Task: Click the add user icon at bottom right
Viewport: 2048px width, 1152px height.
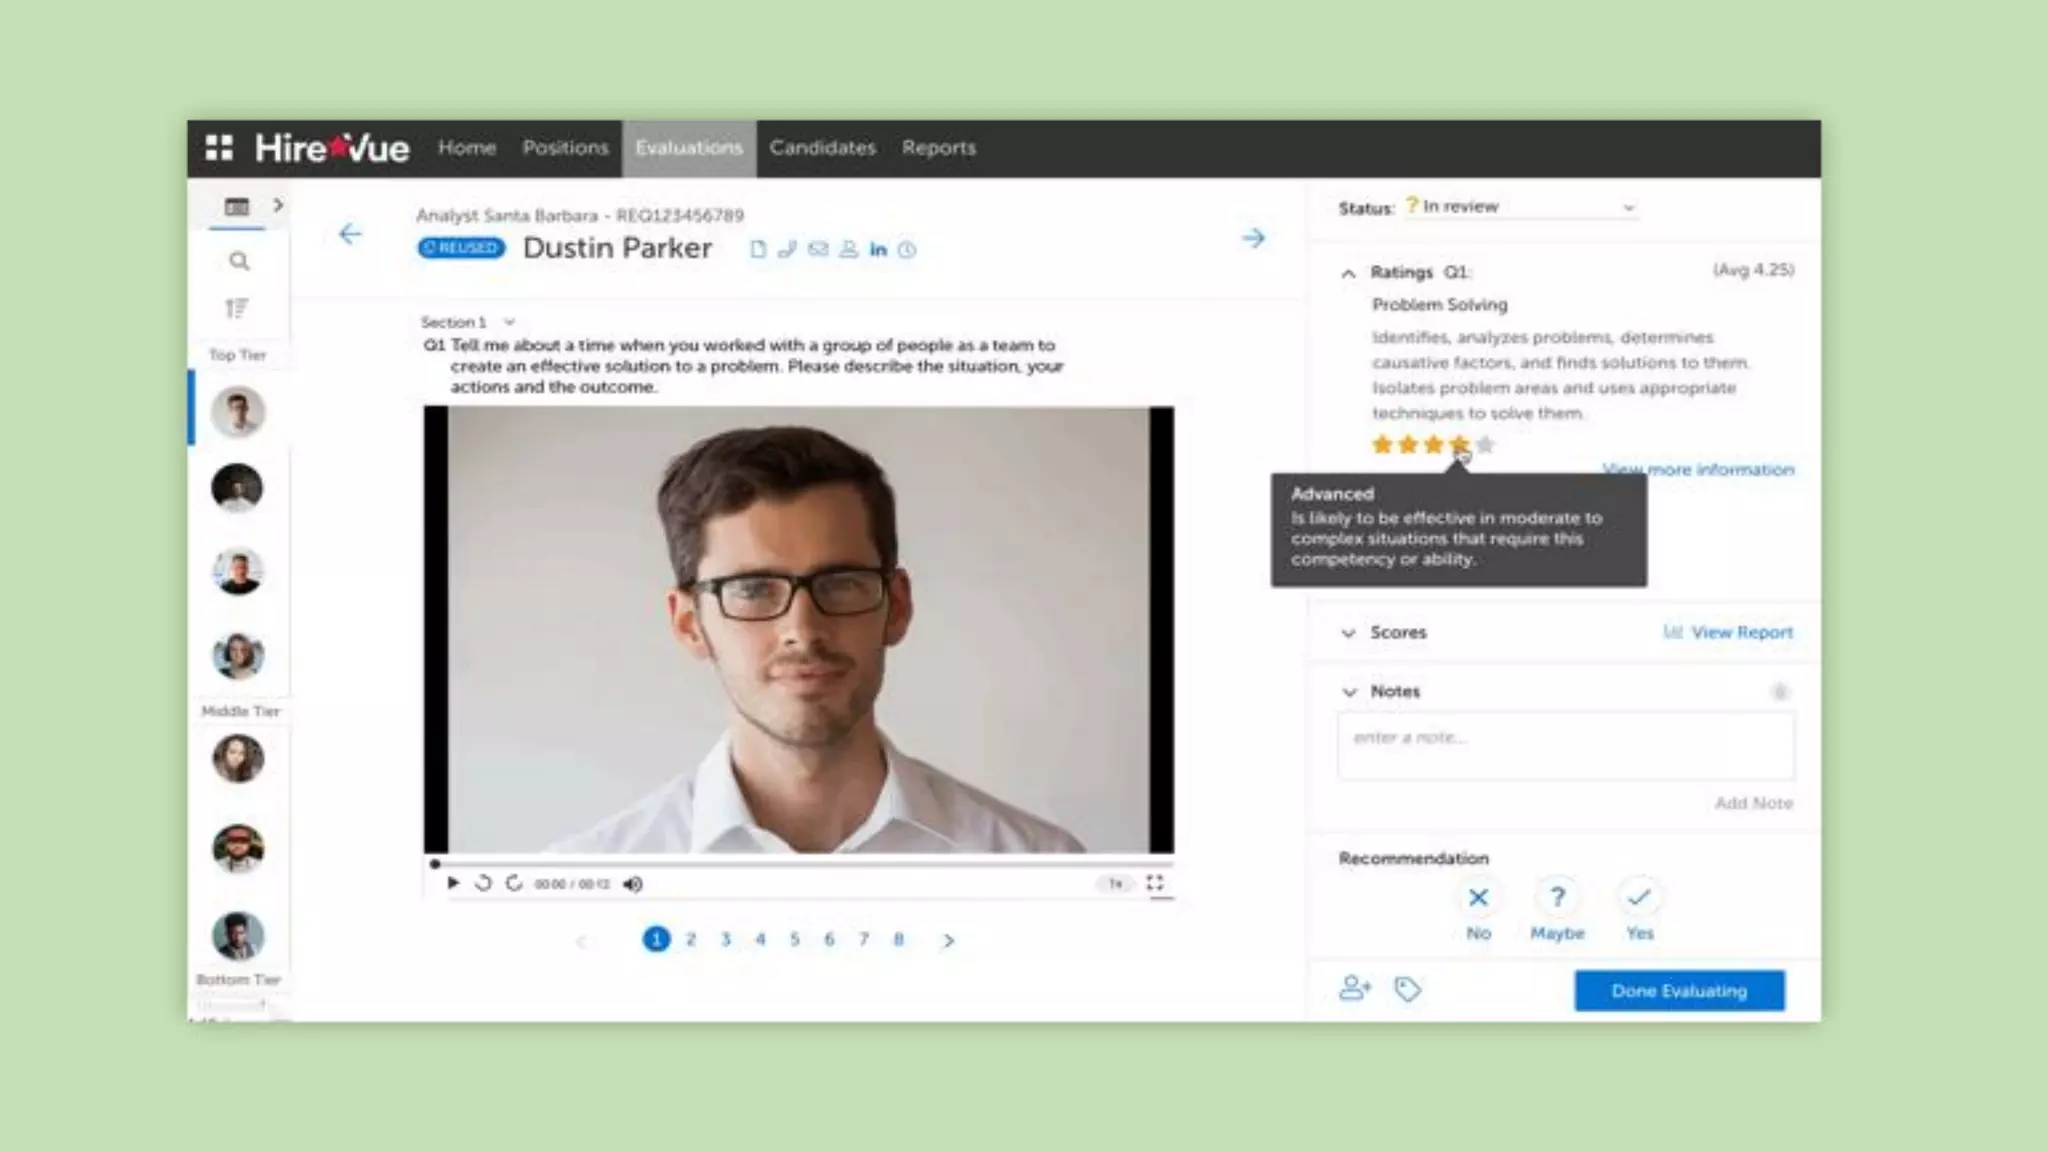Action: click(1354, 989)
